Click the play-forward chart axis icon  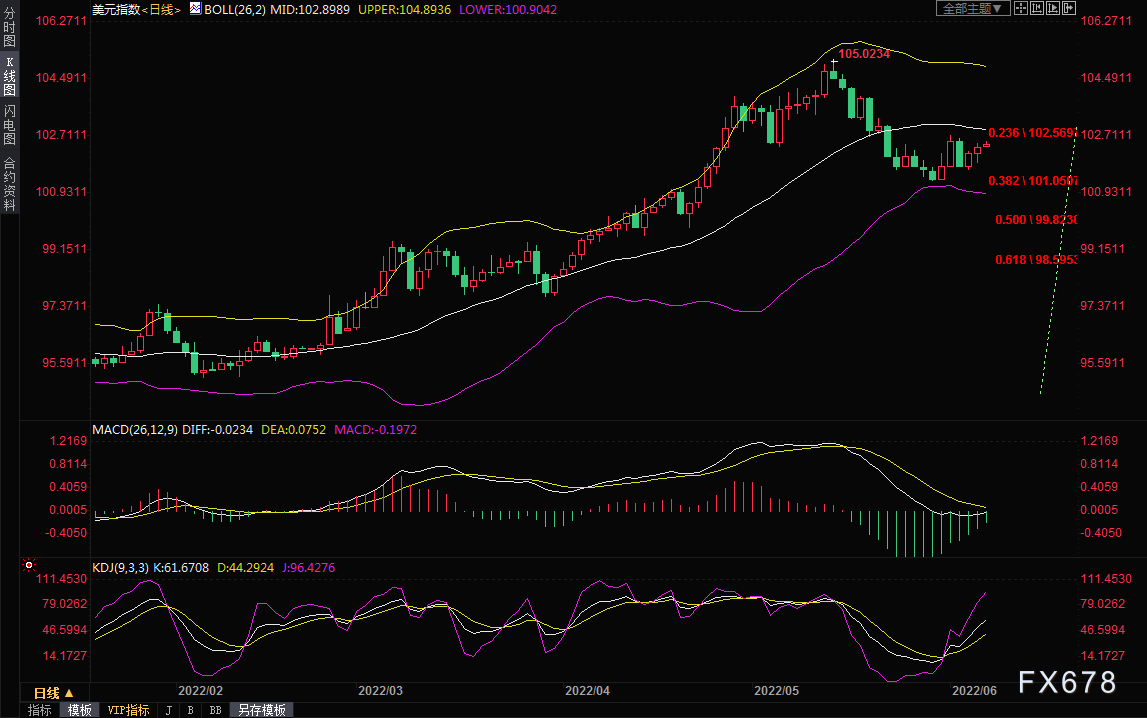pyautogui.click(x=1053, y=8)
